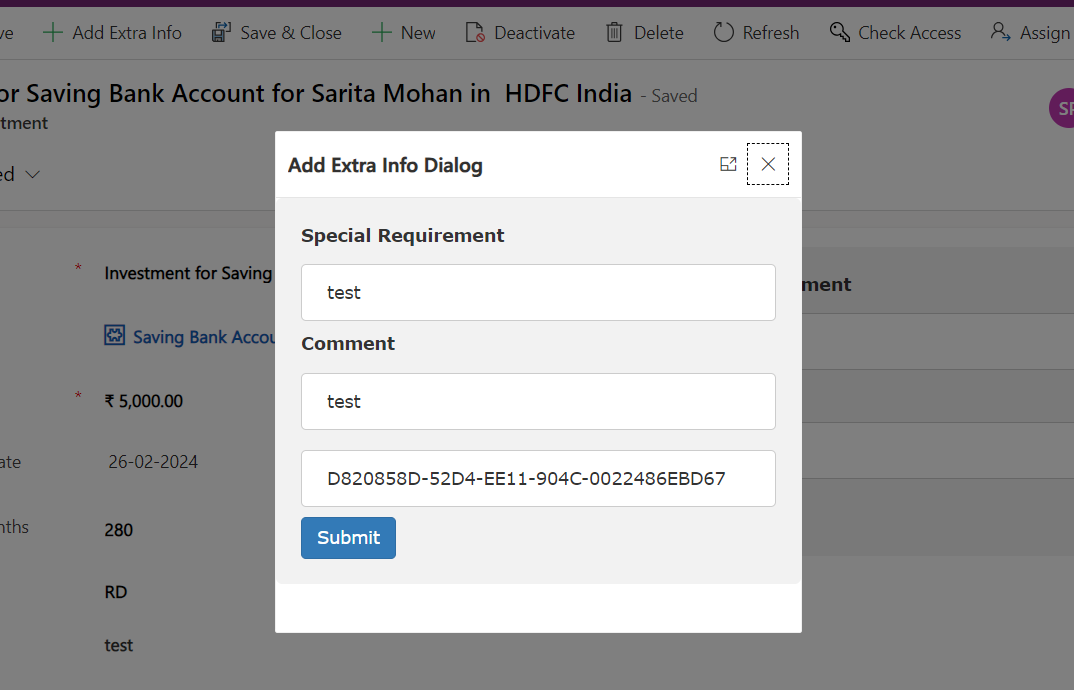The width and height of the screenshot is (1074, 690).
Task: Select the GUID field starting with D820858D
Action: point(538,478)
